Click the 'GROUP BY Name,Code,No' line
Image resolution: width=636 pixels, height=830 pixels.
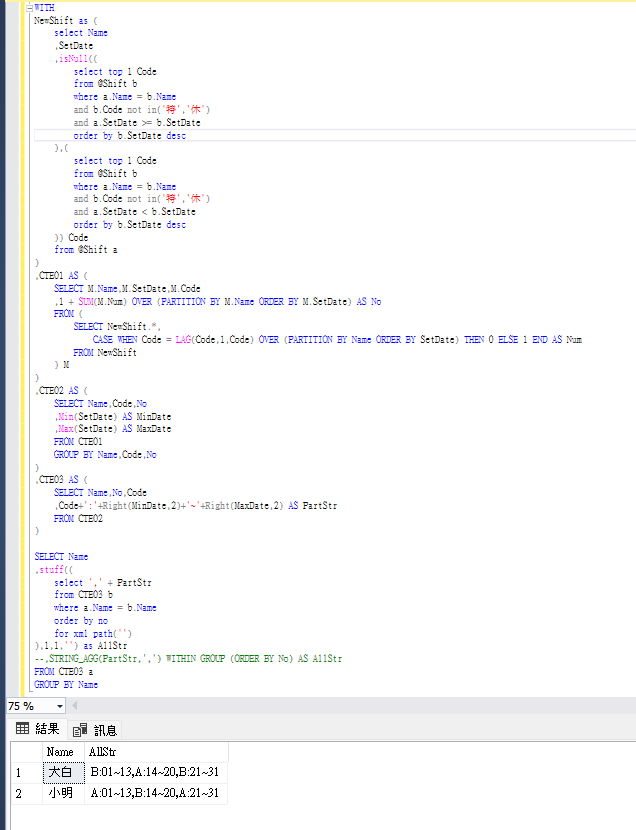pyautogui.click(x=105, y=454)
